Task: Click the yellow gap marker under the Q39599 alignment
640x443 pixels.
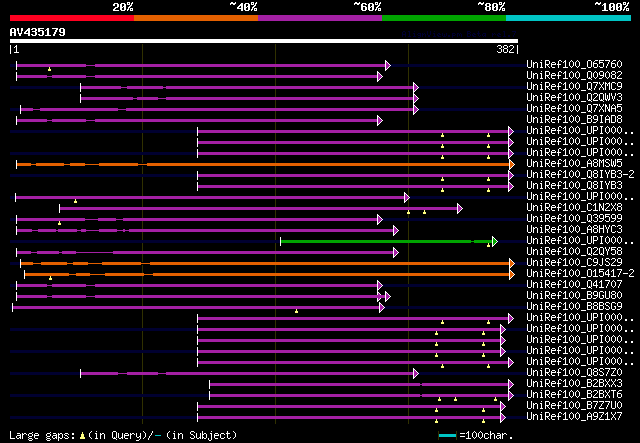Action: pos(60,223)
